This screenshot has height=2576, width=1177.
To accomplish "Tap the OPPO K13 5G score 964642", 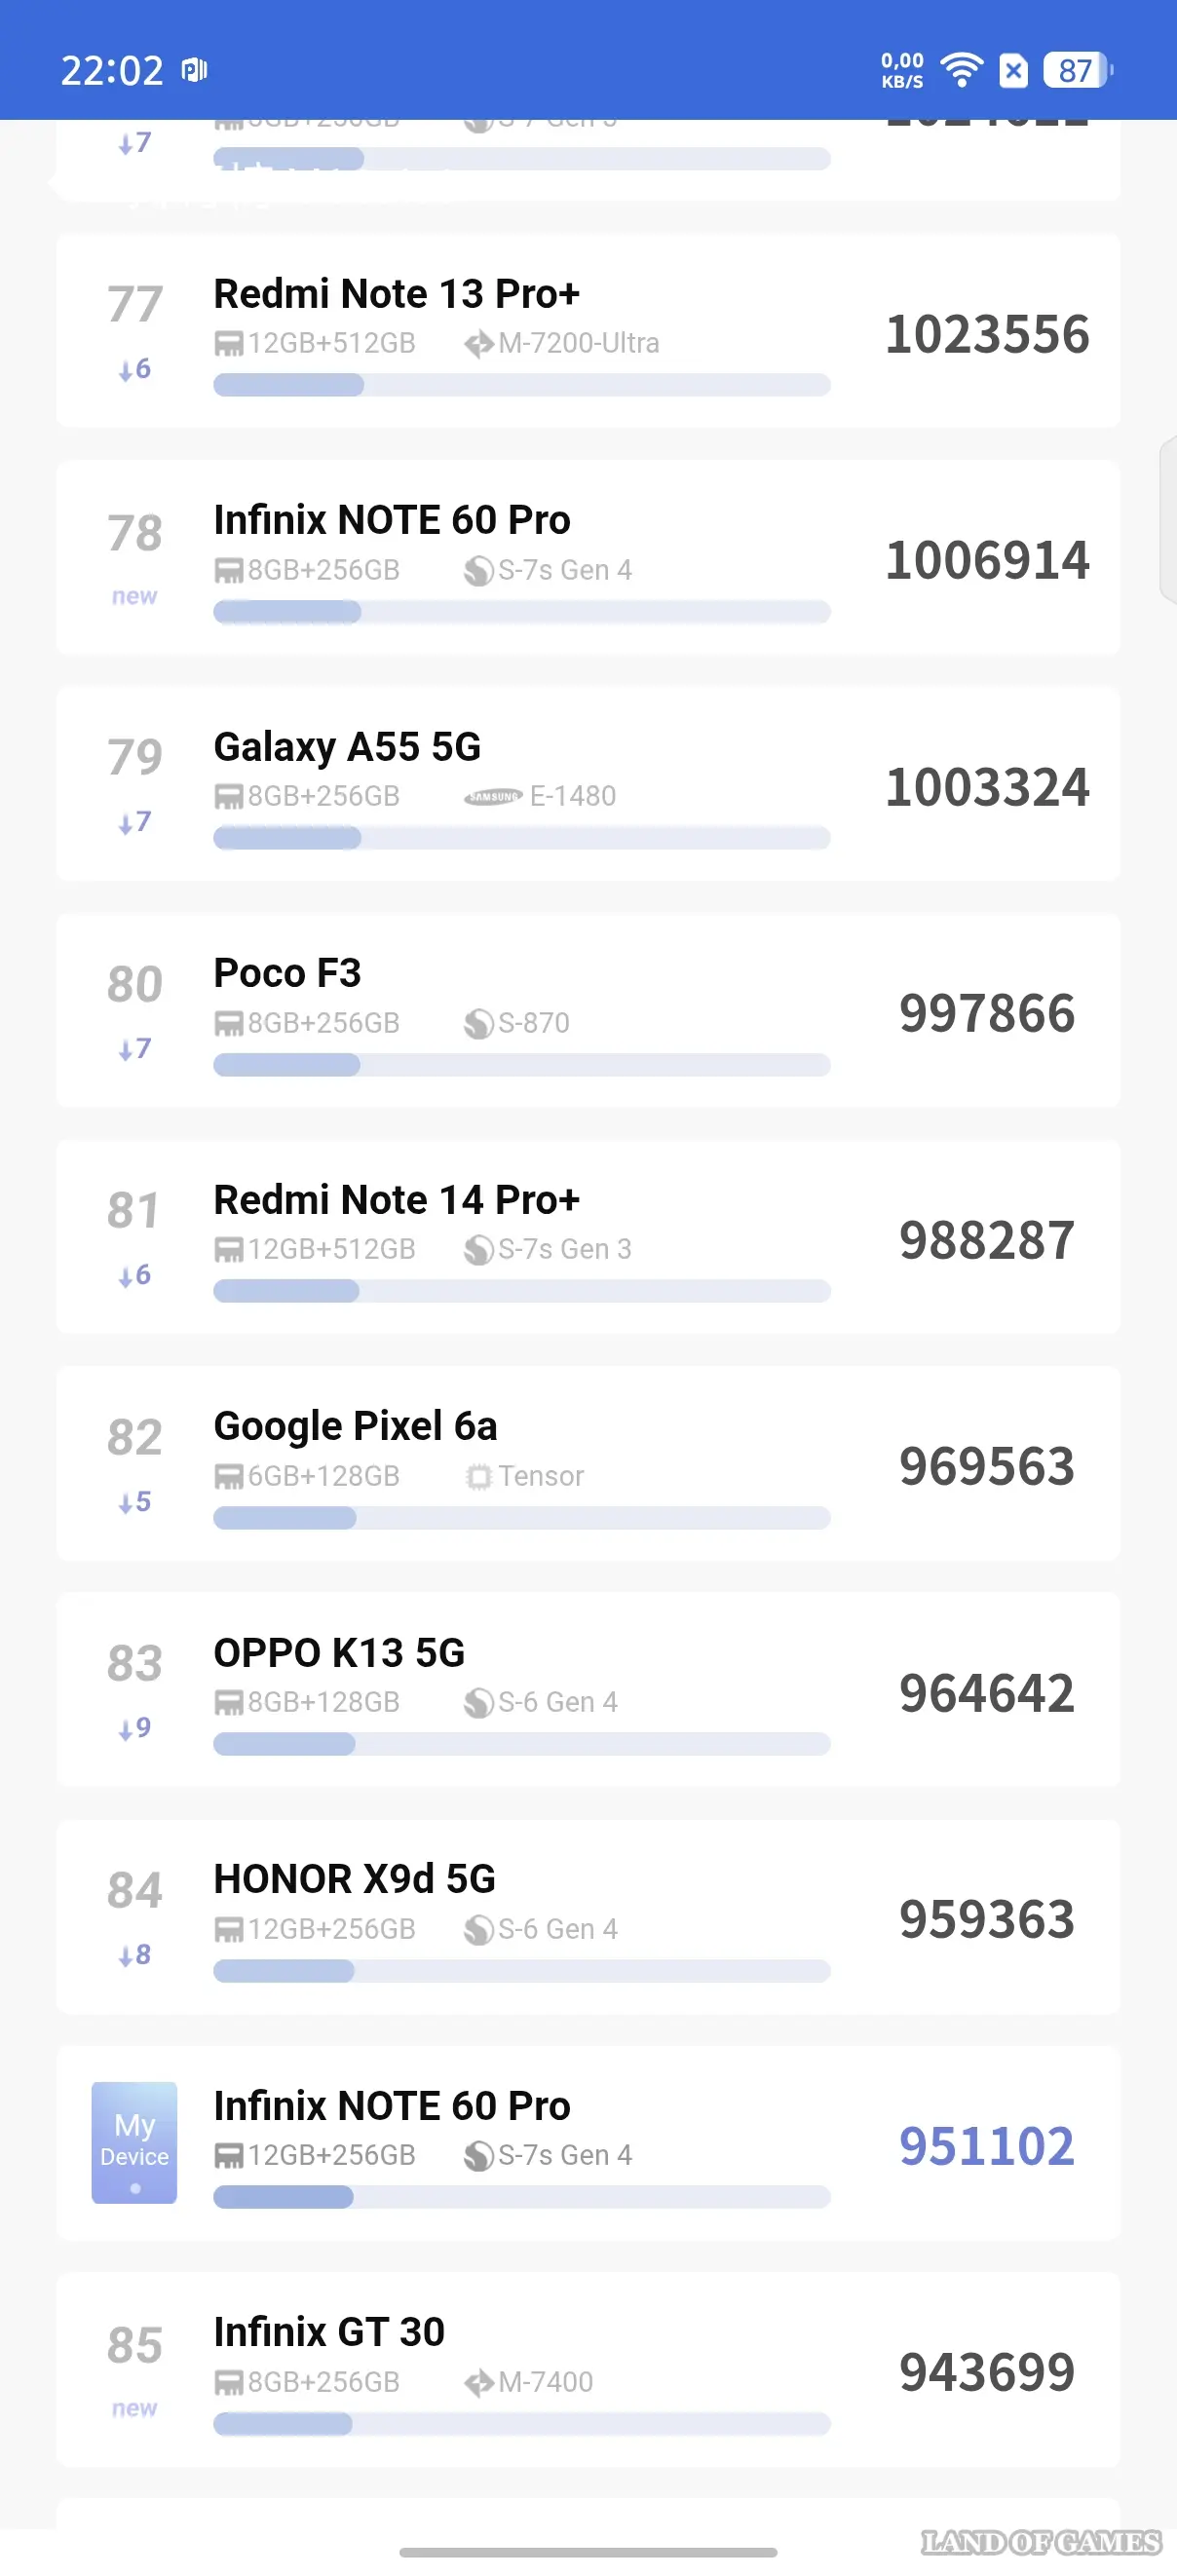I will pos(986,1693).
